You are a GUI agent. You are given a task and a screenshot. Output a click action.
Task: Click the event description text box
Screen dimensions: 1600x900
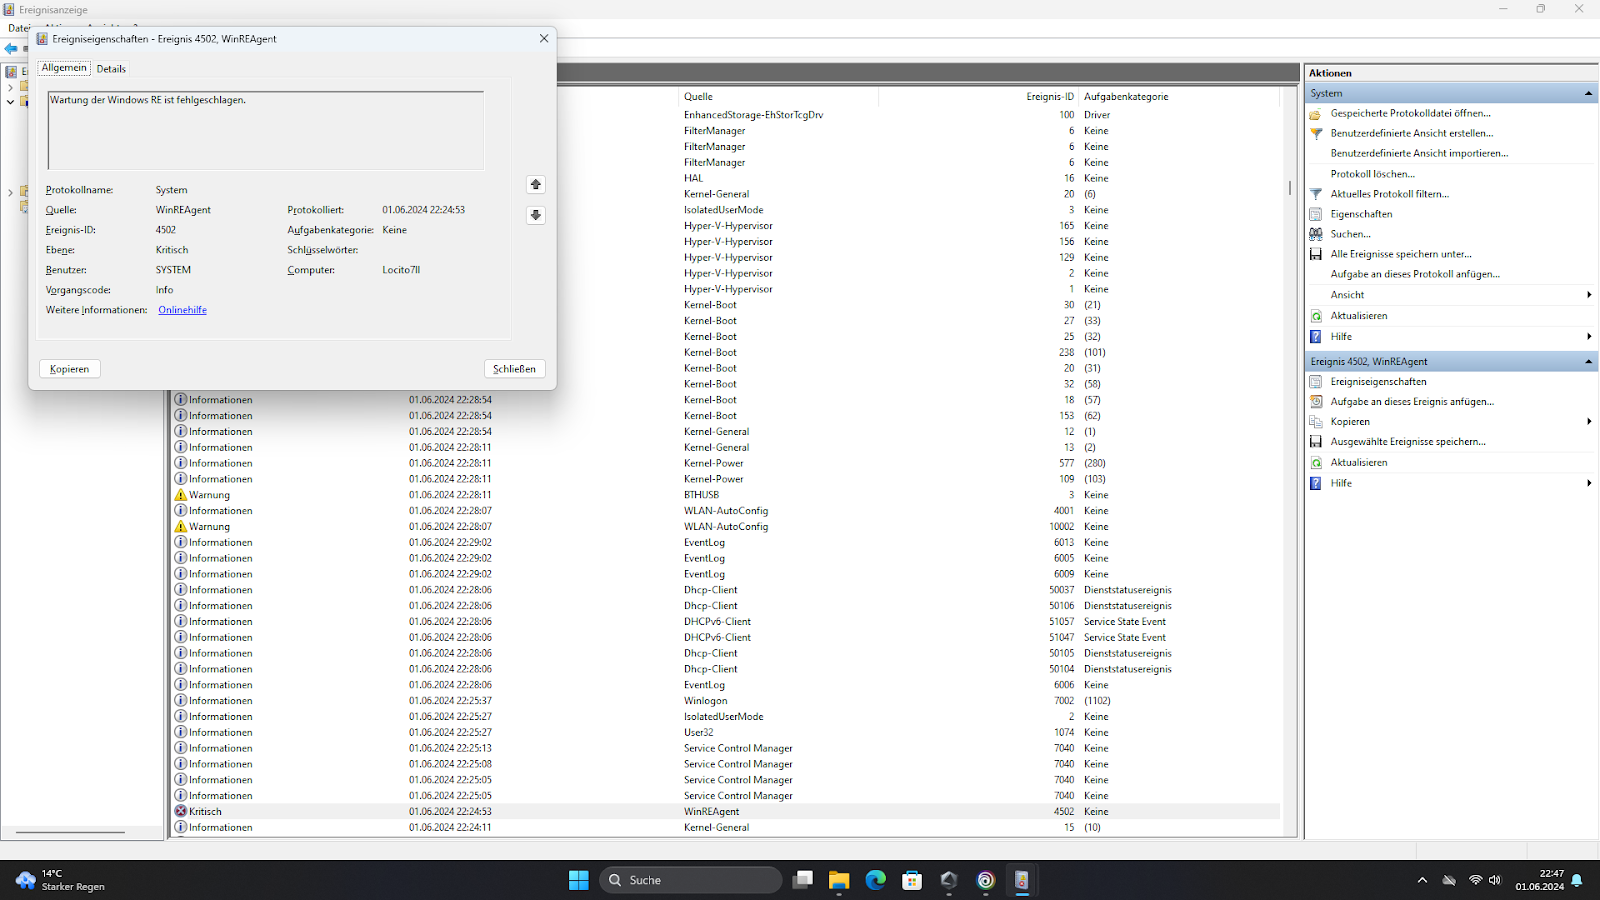coord(266,130)
